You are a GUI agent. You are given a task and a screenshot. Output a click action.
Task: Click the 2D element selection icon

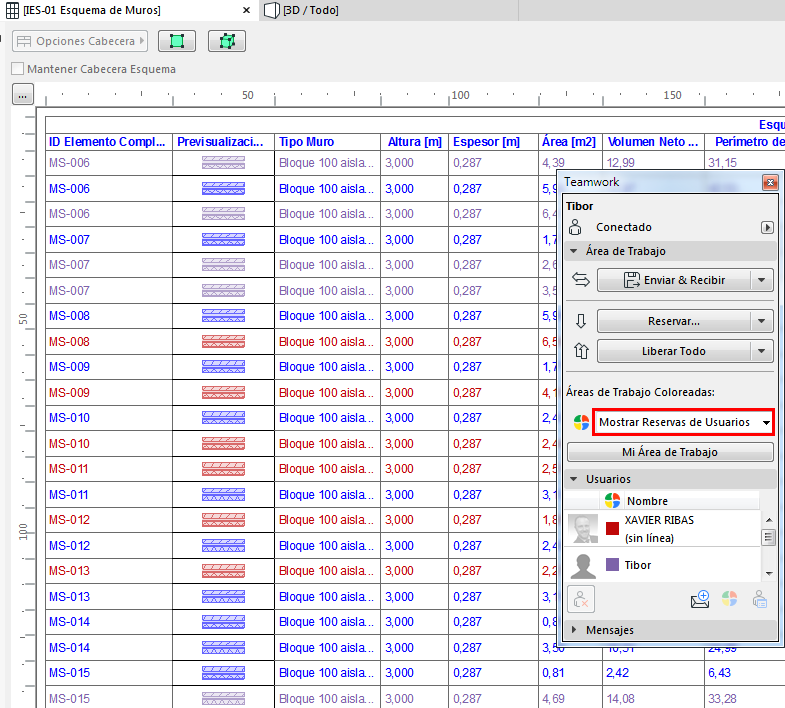[x=177, y=41]
